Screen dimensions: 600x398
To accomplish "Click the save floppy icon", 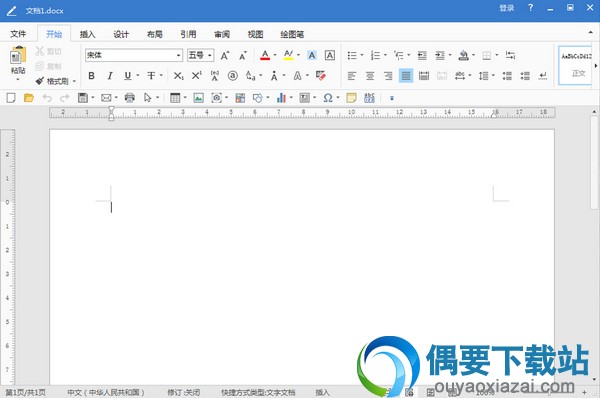I will [x=83, y=98].
